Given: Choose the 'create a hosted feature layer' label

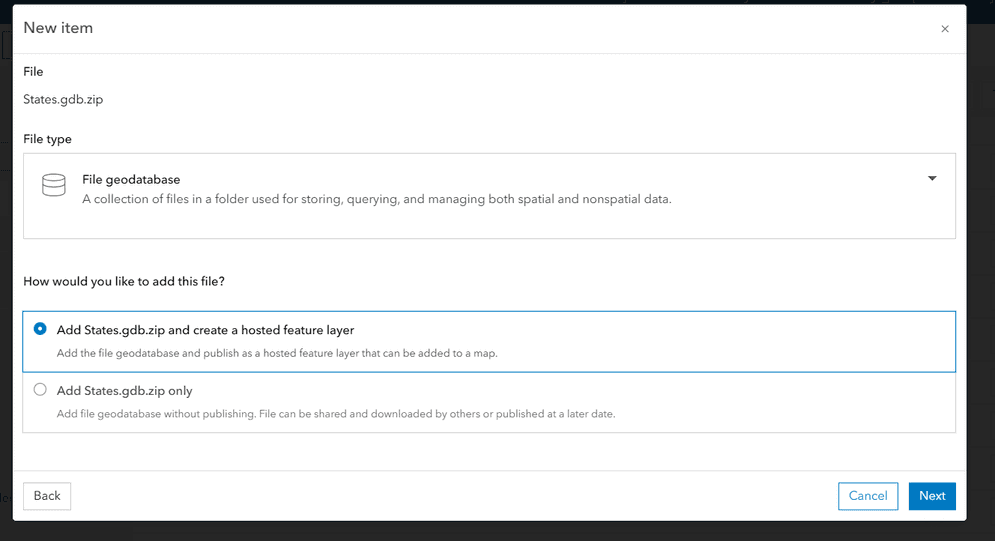Looking at the screenshot, I should pyautogui.click(x=205, y=330).
